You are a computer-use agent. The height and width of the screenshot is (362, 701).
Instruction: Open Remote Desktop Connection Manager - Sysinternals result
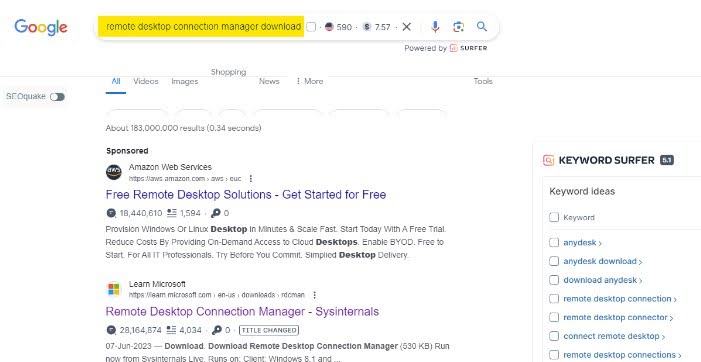click(242, 311)
